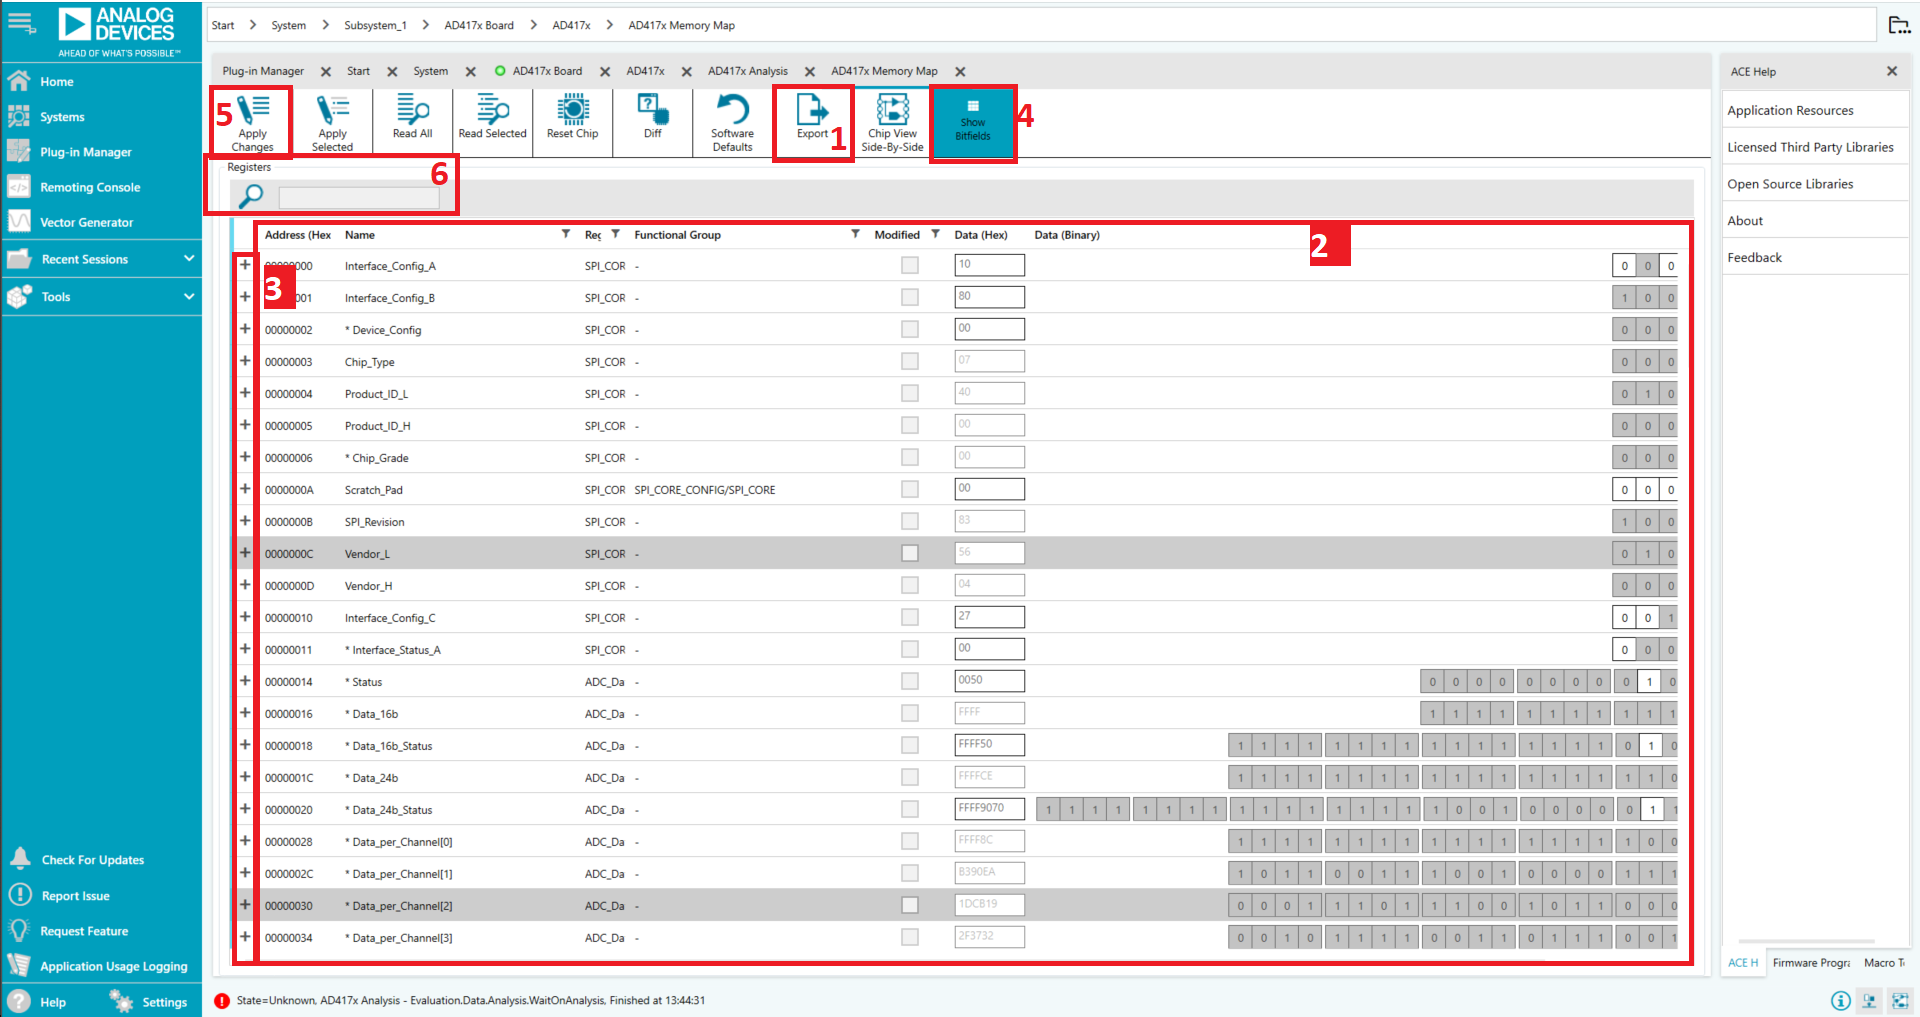Viewport: 1920px width, 1017px height.
Task: Select the Firmware Program tab at bottom right
Action: point(1811,963)
